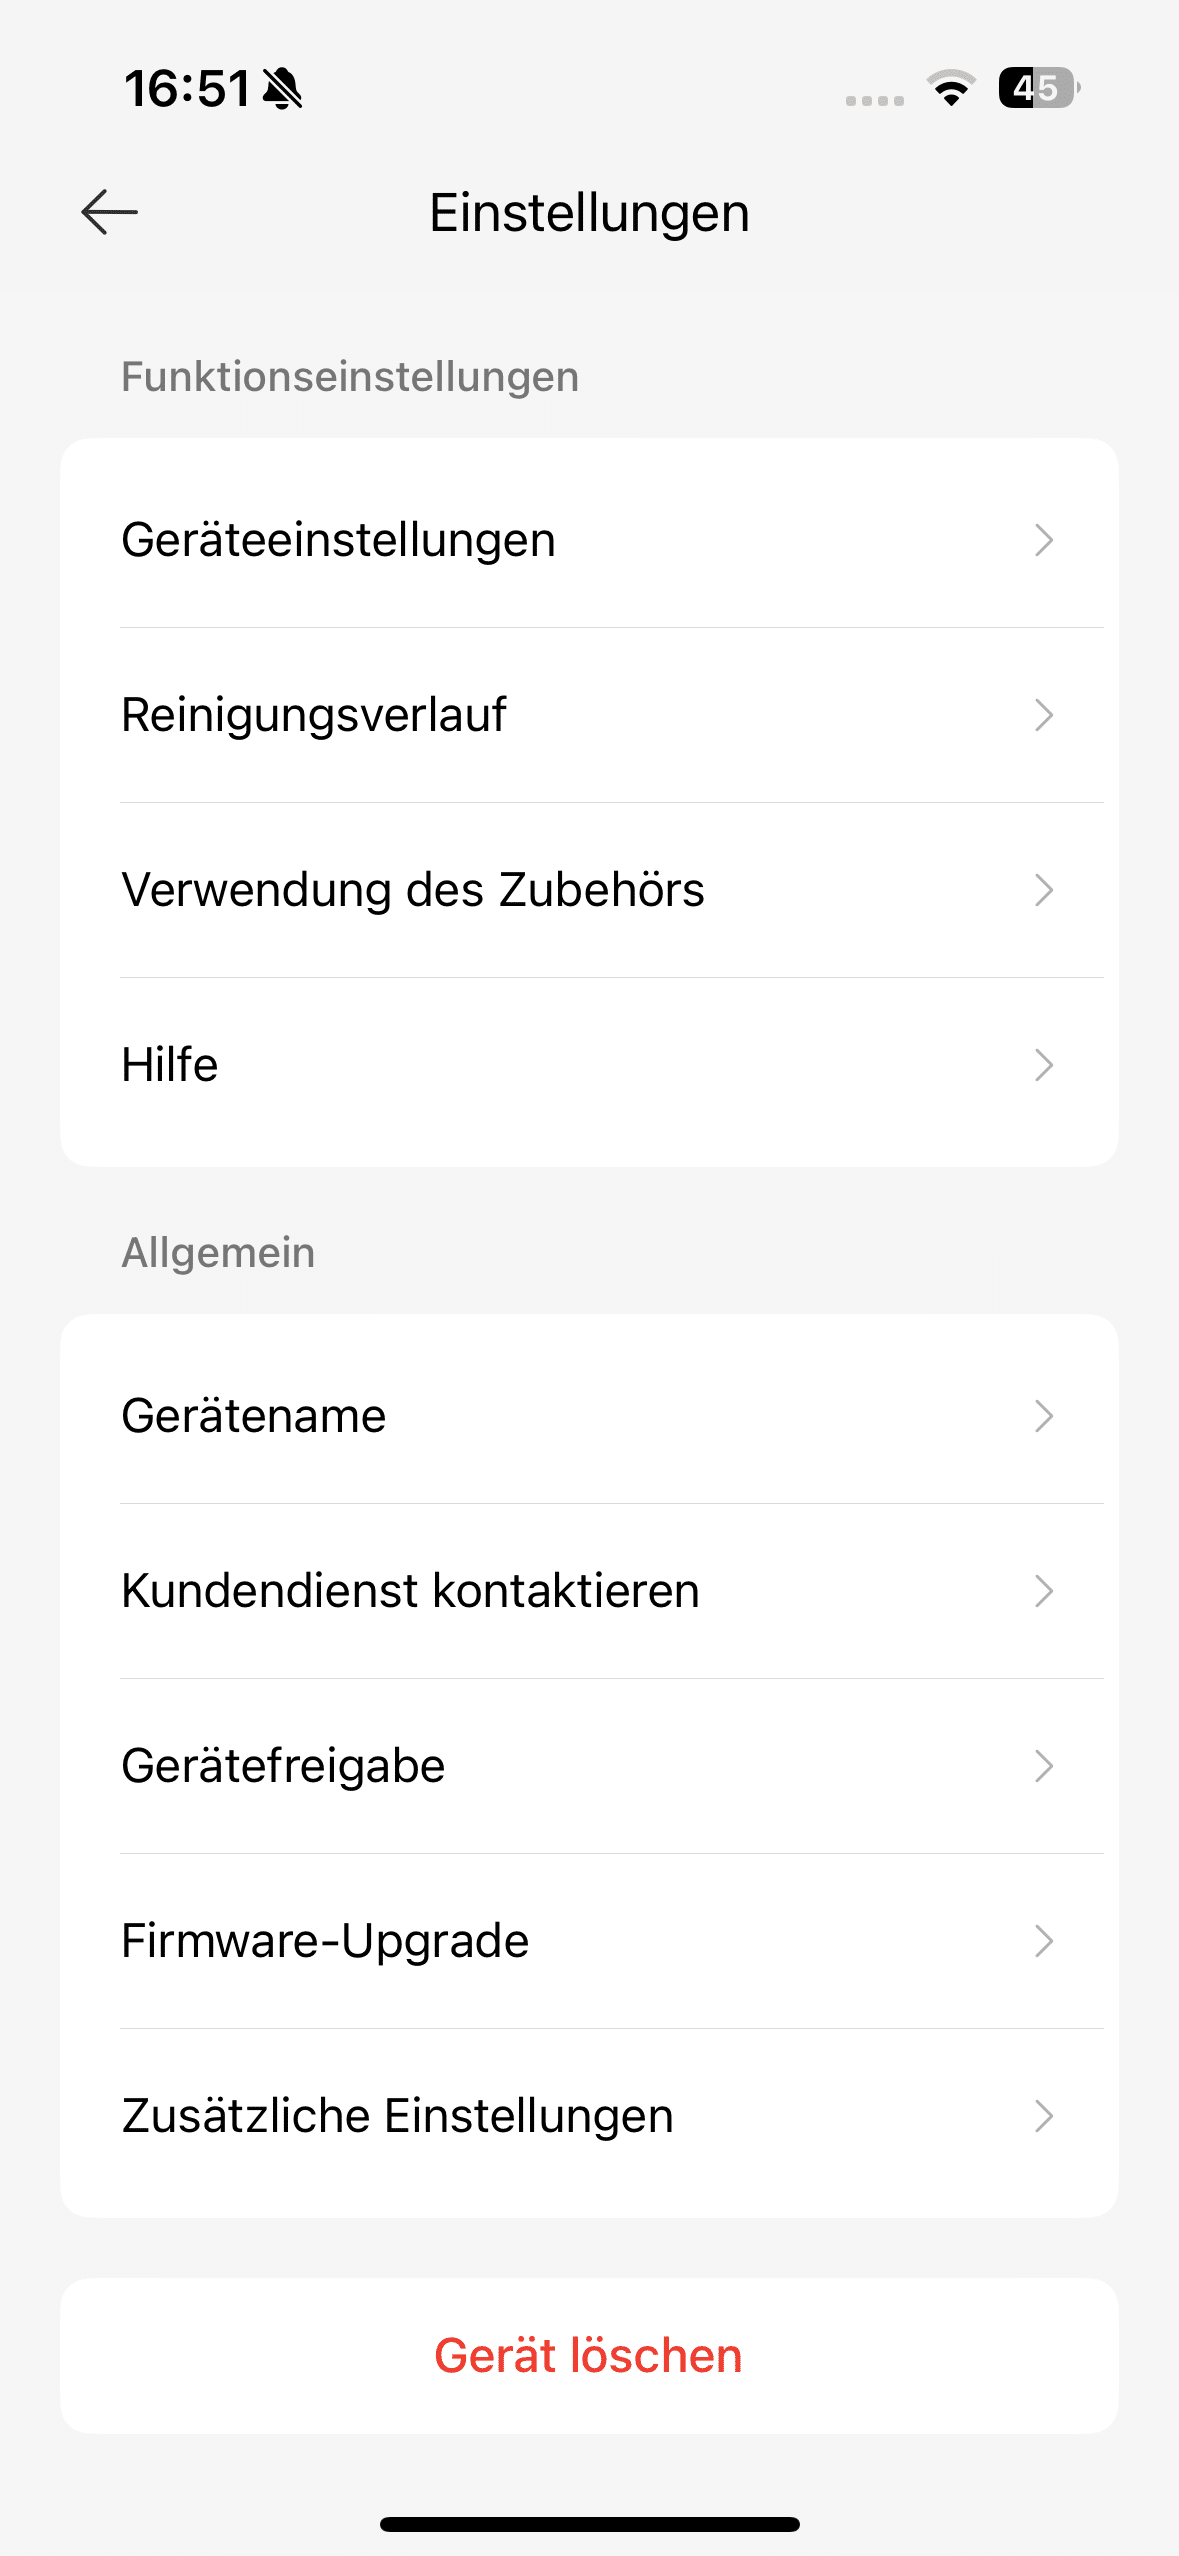The width and height of the screenshot is (1179, 2556).
Task: Click chevron next to Geräteeinstellungen
Action: click(1044, 540)
